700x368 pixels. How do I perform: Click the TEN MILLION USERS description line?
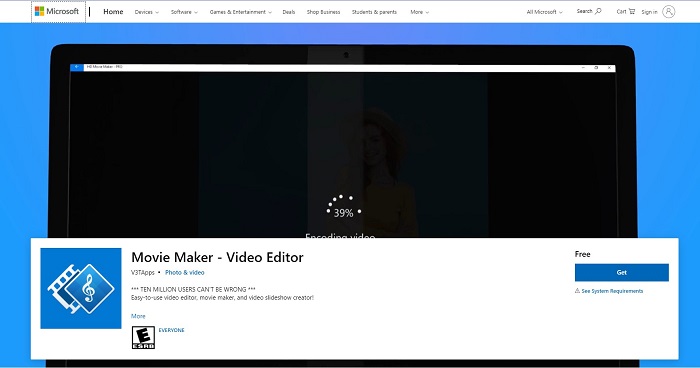pos(193,289)
